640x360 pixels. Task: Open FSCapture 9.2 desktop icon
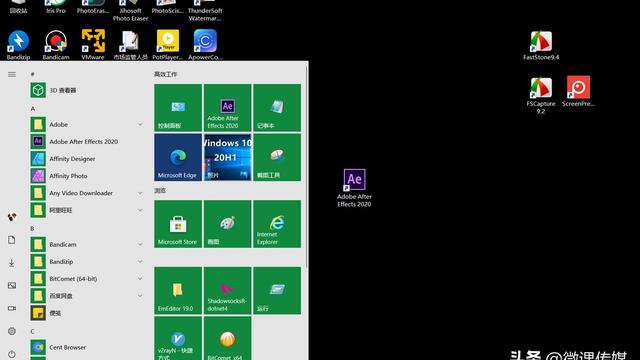click(x=541, y=96)
